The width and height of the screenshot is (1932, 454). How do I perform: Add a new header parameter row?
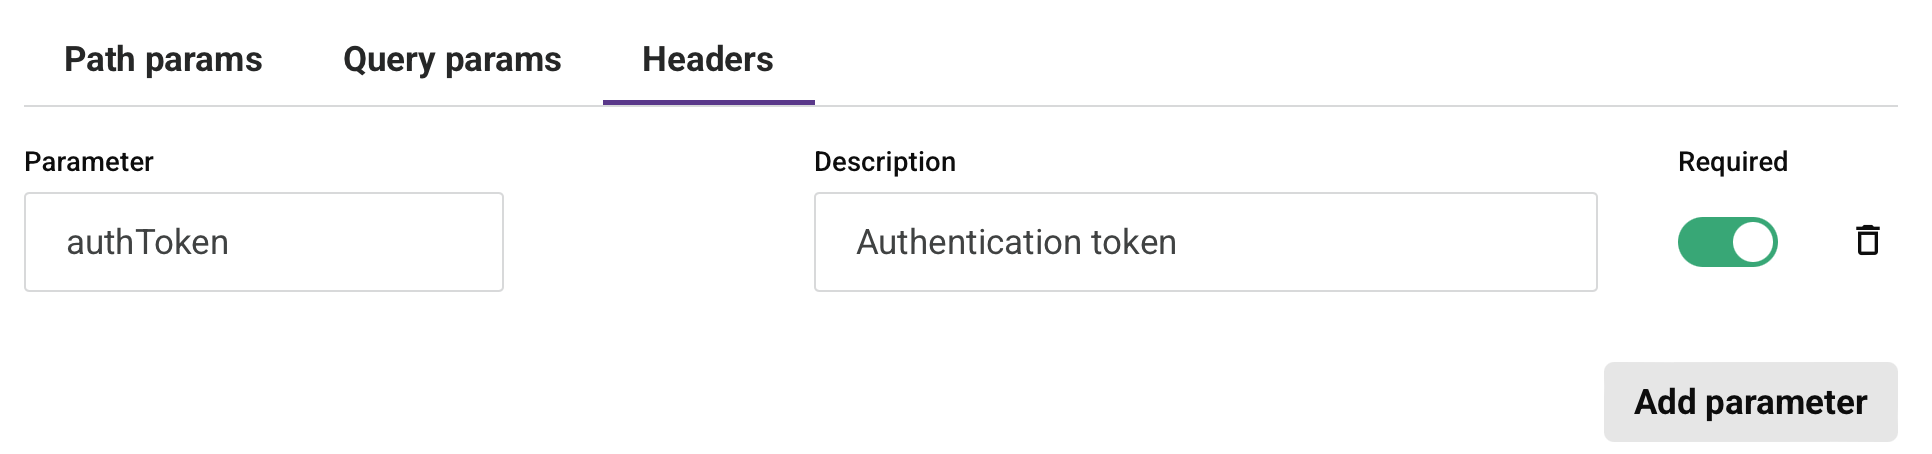pos(1750,402)
